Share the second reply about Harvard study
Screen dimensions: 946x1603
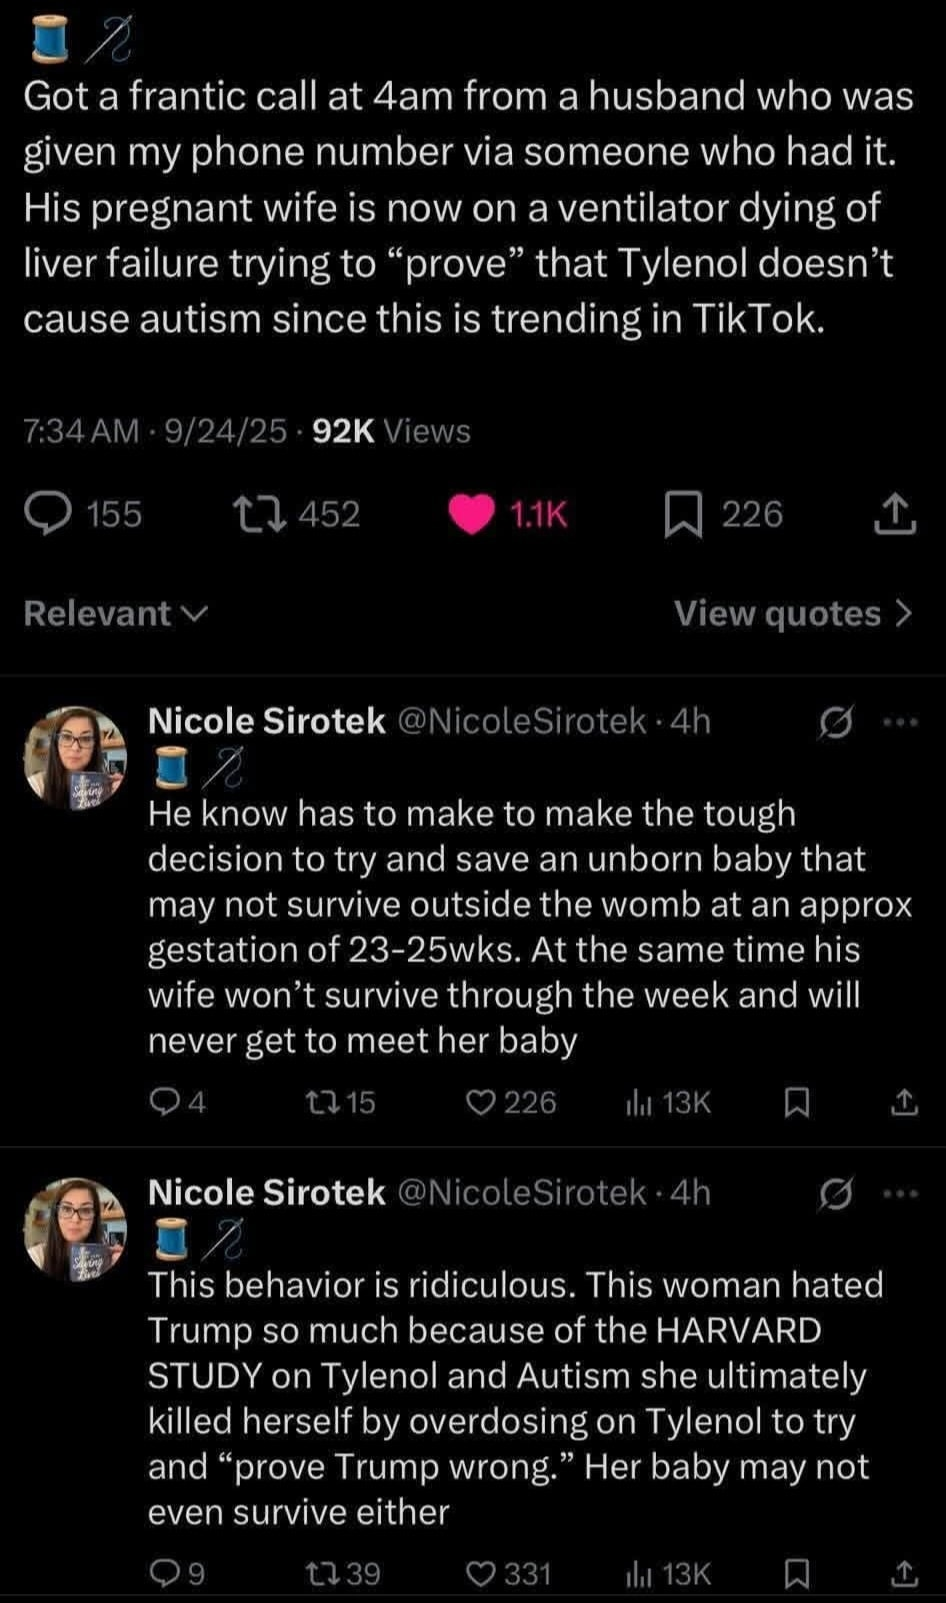point(903,1575)
